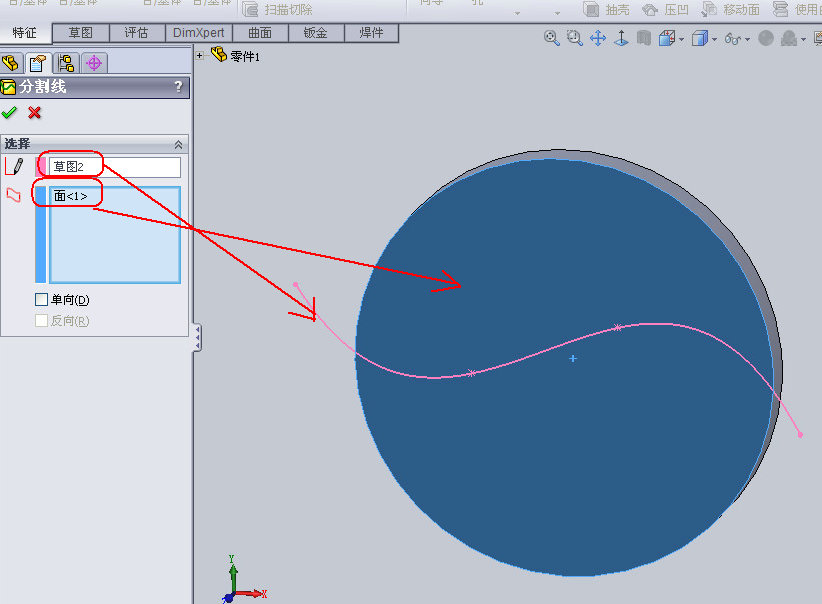Screen dimensions: 822x604
Task: Click the Zoom to Fit icon
Action: [x=551, y=38]
